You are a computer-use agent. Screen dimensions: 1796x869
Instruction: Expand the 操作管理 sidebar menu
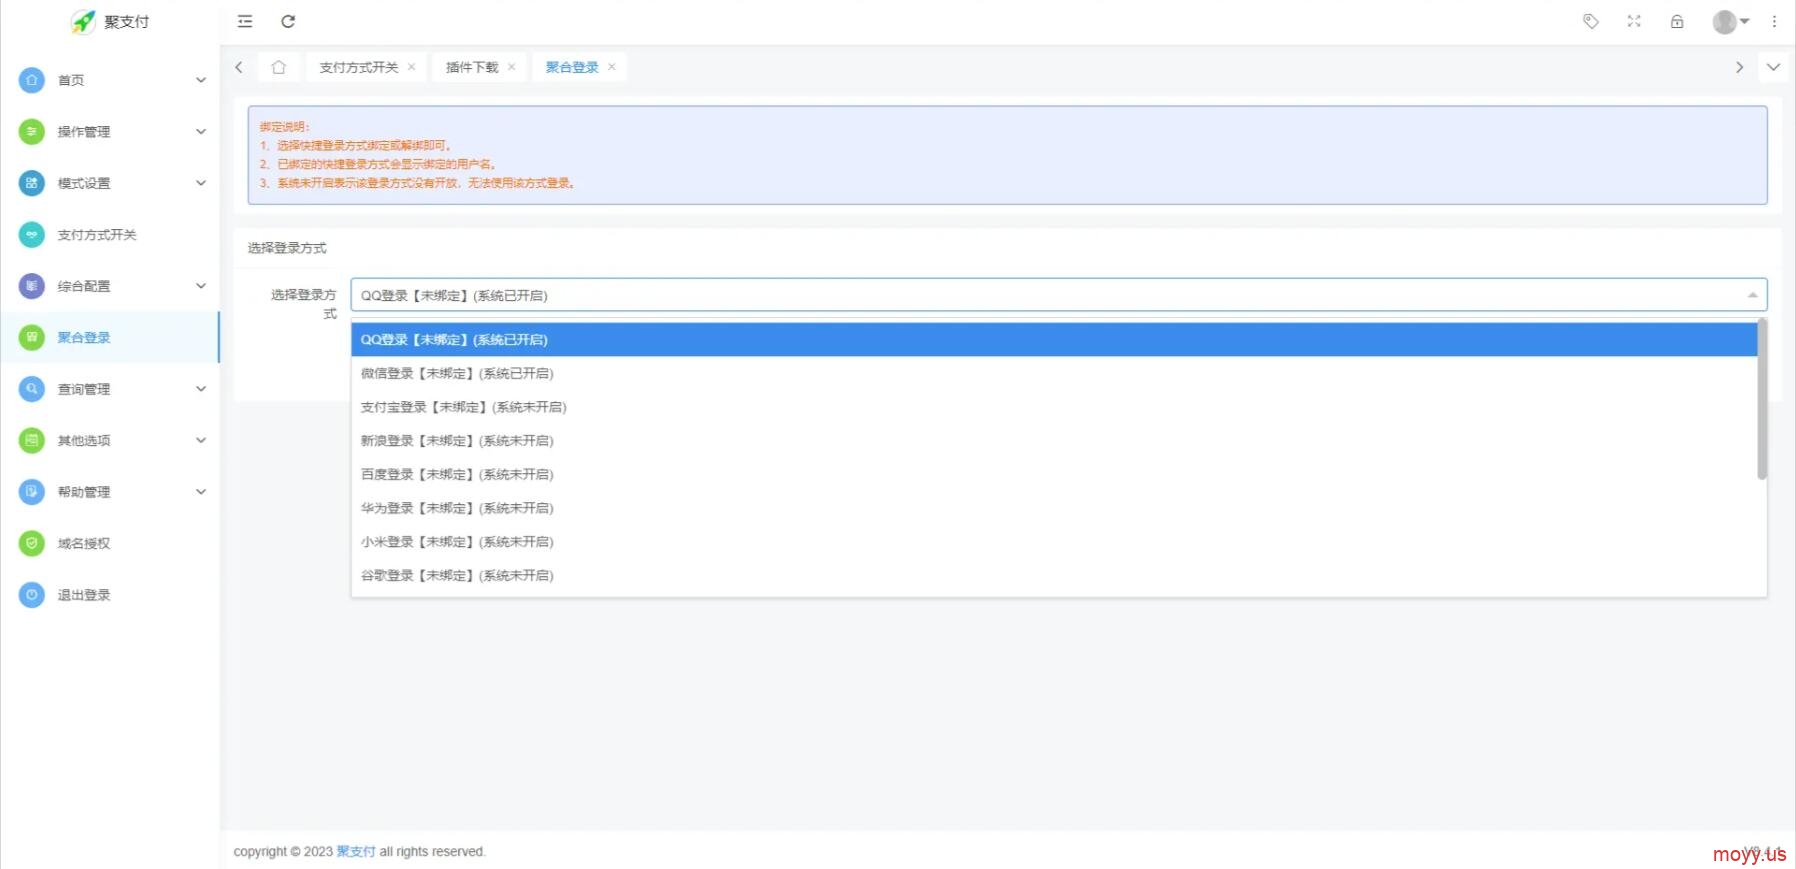pyautogui.click(x=110, y=132)
